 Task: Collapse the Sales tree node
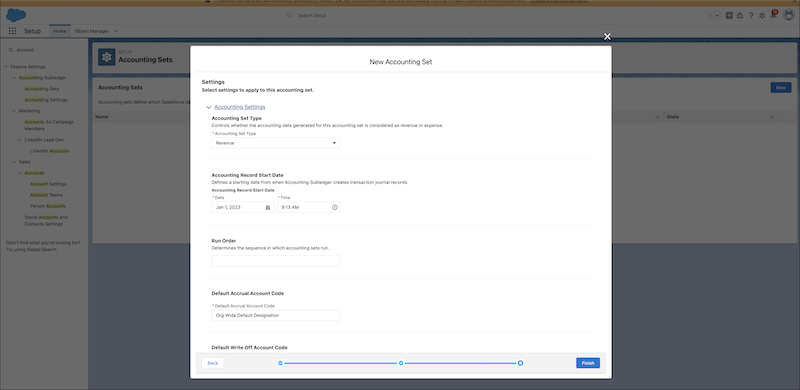click(x=14, y=162)
